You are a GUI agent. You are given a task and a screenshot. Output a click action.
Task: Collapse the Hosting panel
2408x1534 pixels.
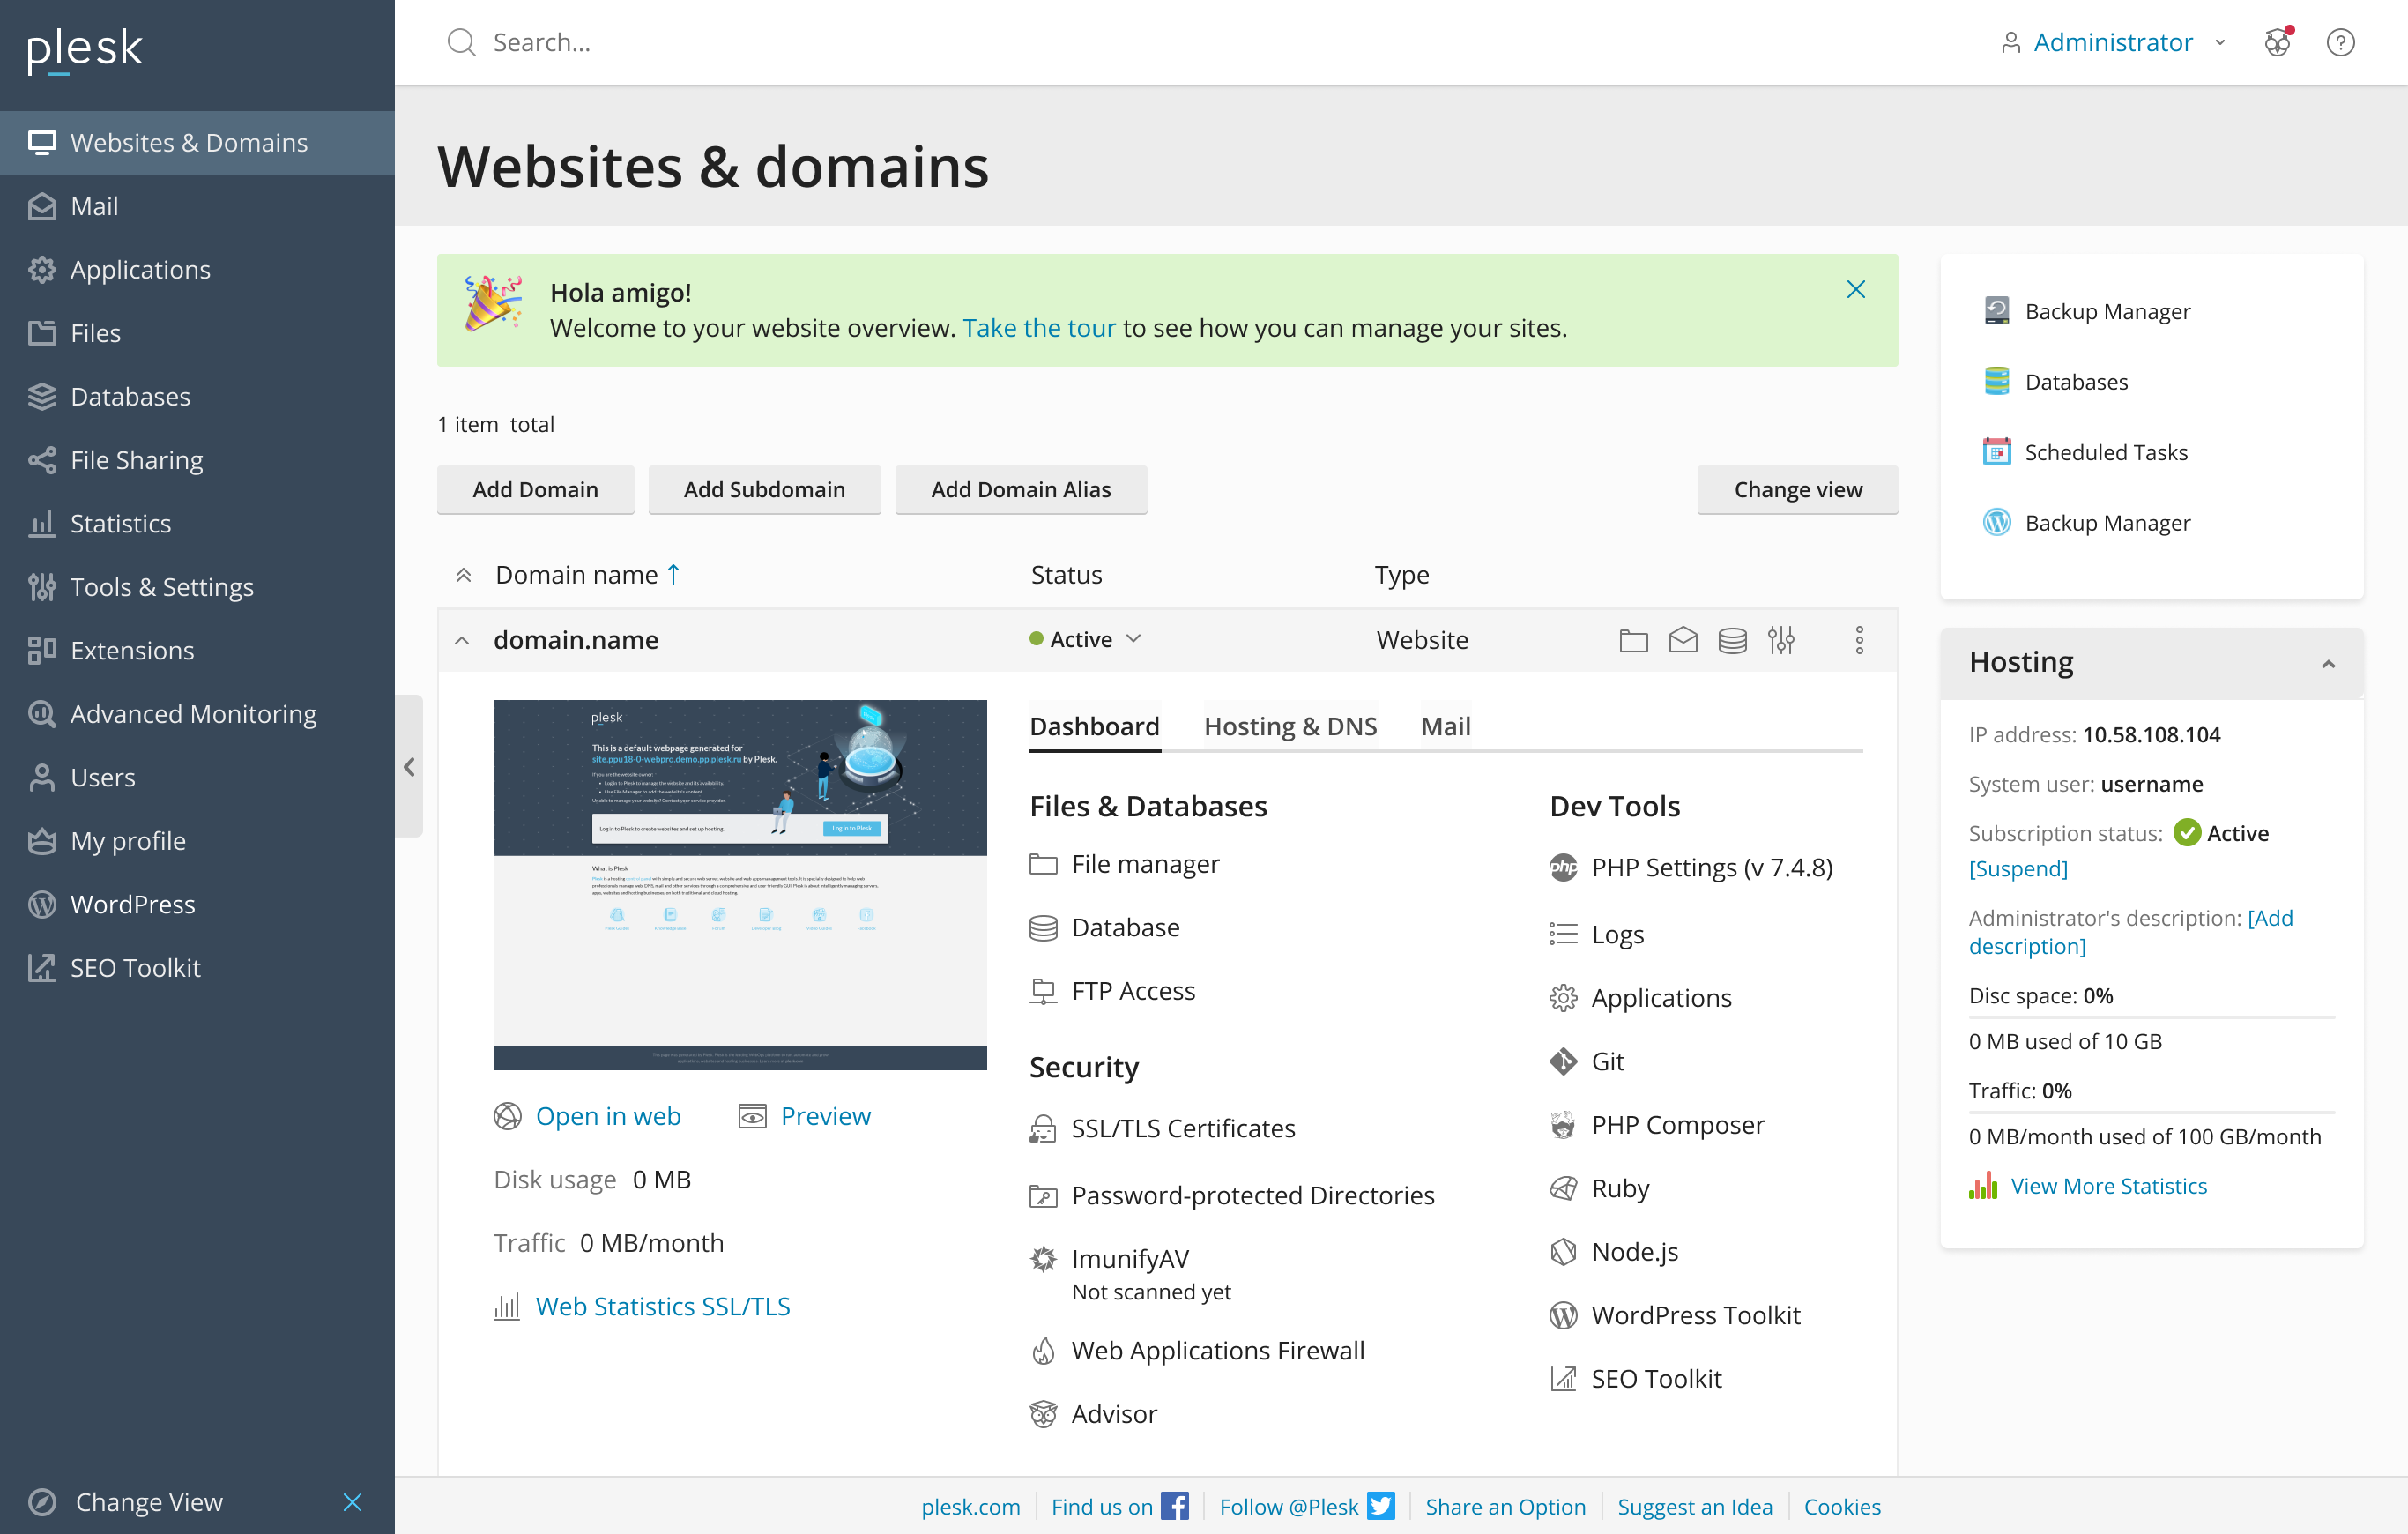point(2328,664)
